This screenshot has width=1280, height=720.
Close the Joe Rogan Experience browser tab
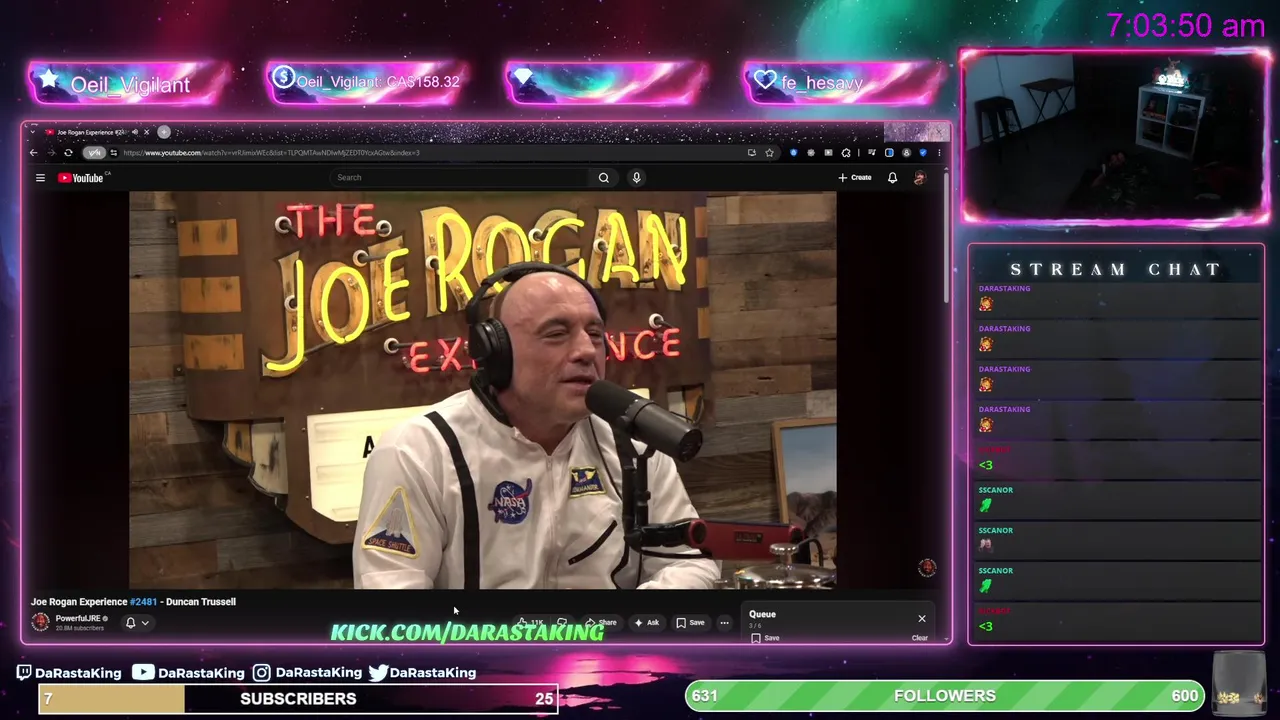click(x=146, y=132)
